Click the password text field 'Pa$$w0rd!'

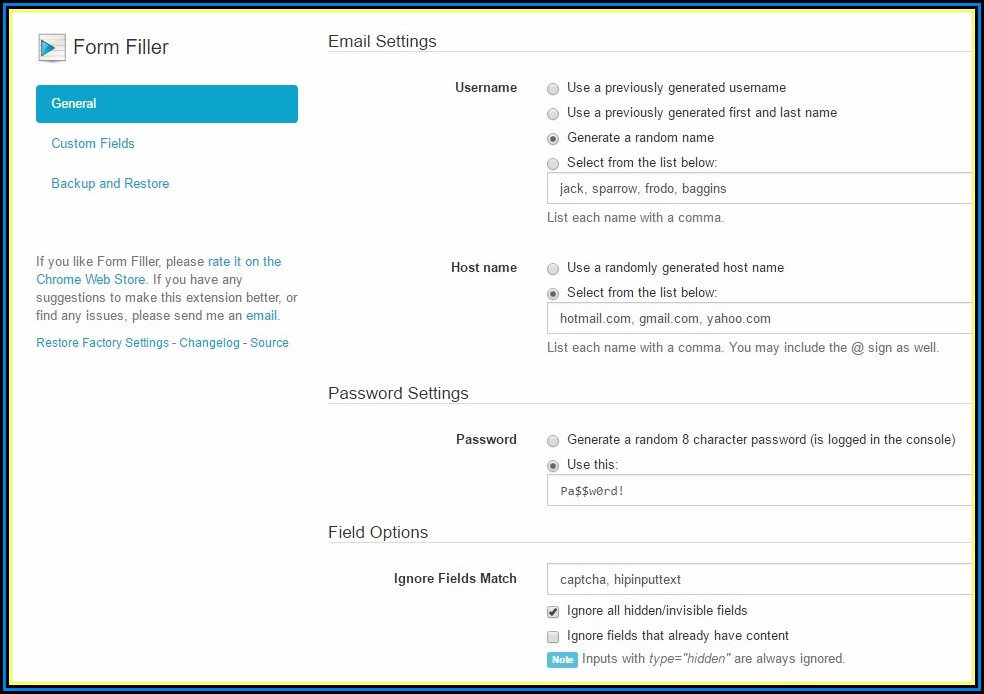tap(760, 490)
